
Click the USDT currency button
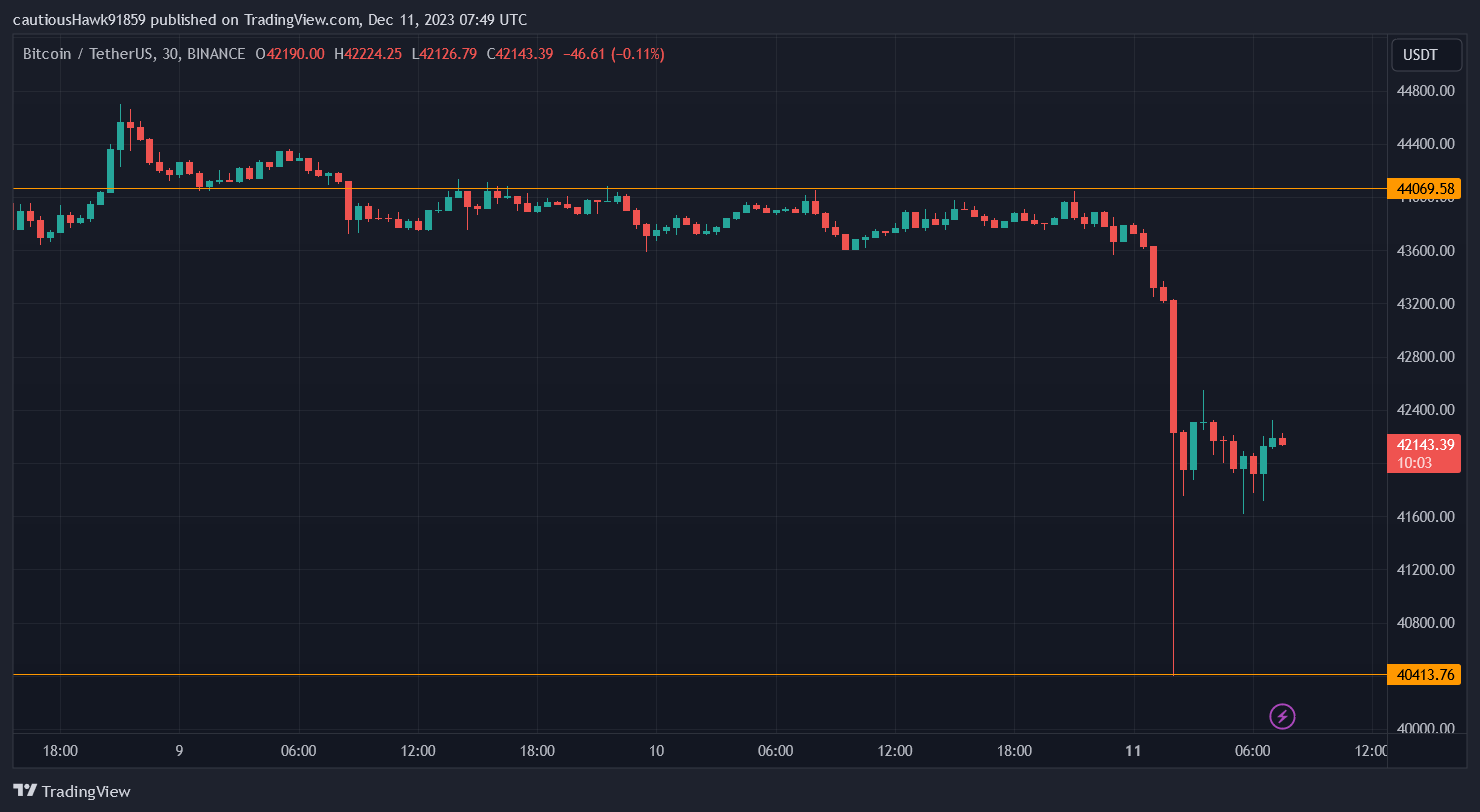pyautogui.click(x=1426, y=55)
